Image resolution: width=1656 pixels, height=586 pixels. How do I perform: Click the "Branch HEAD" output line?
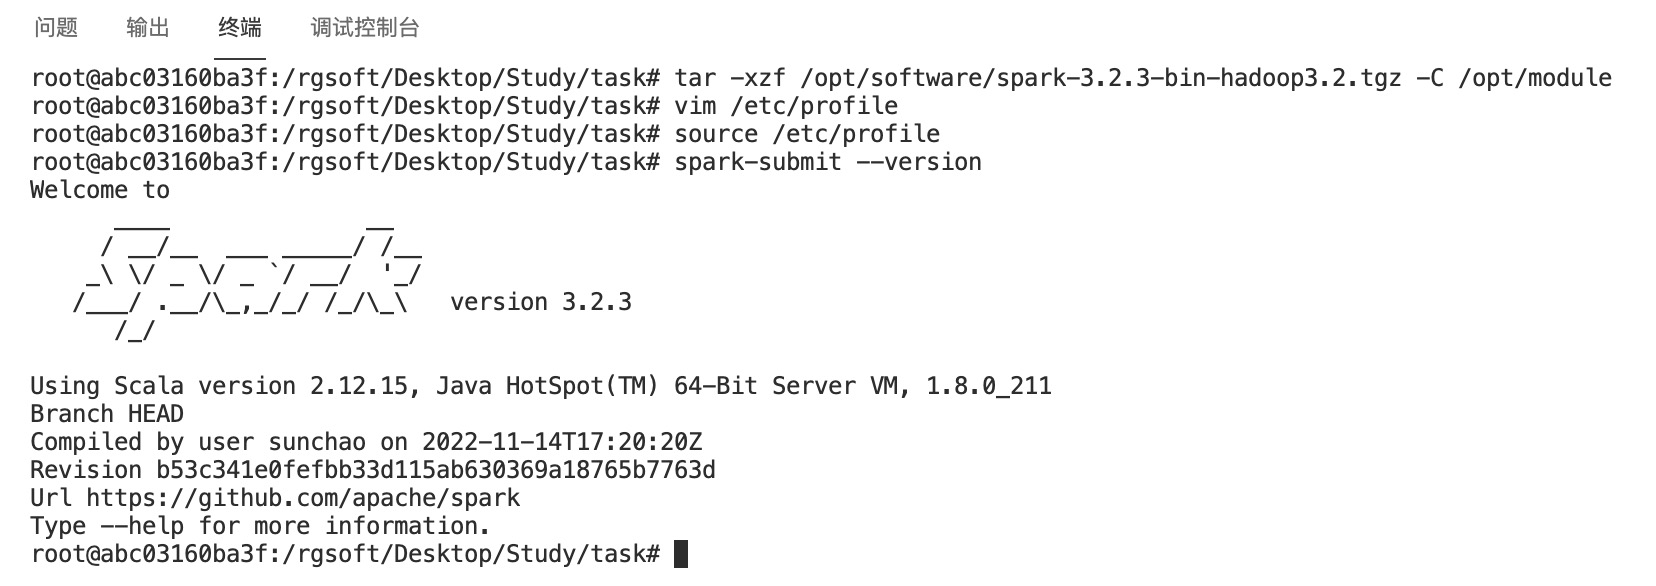click(107, 414)
